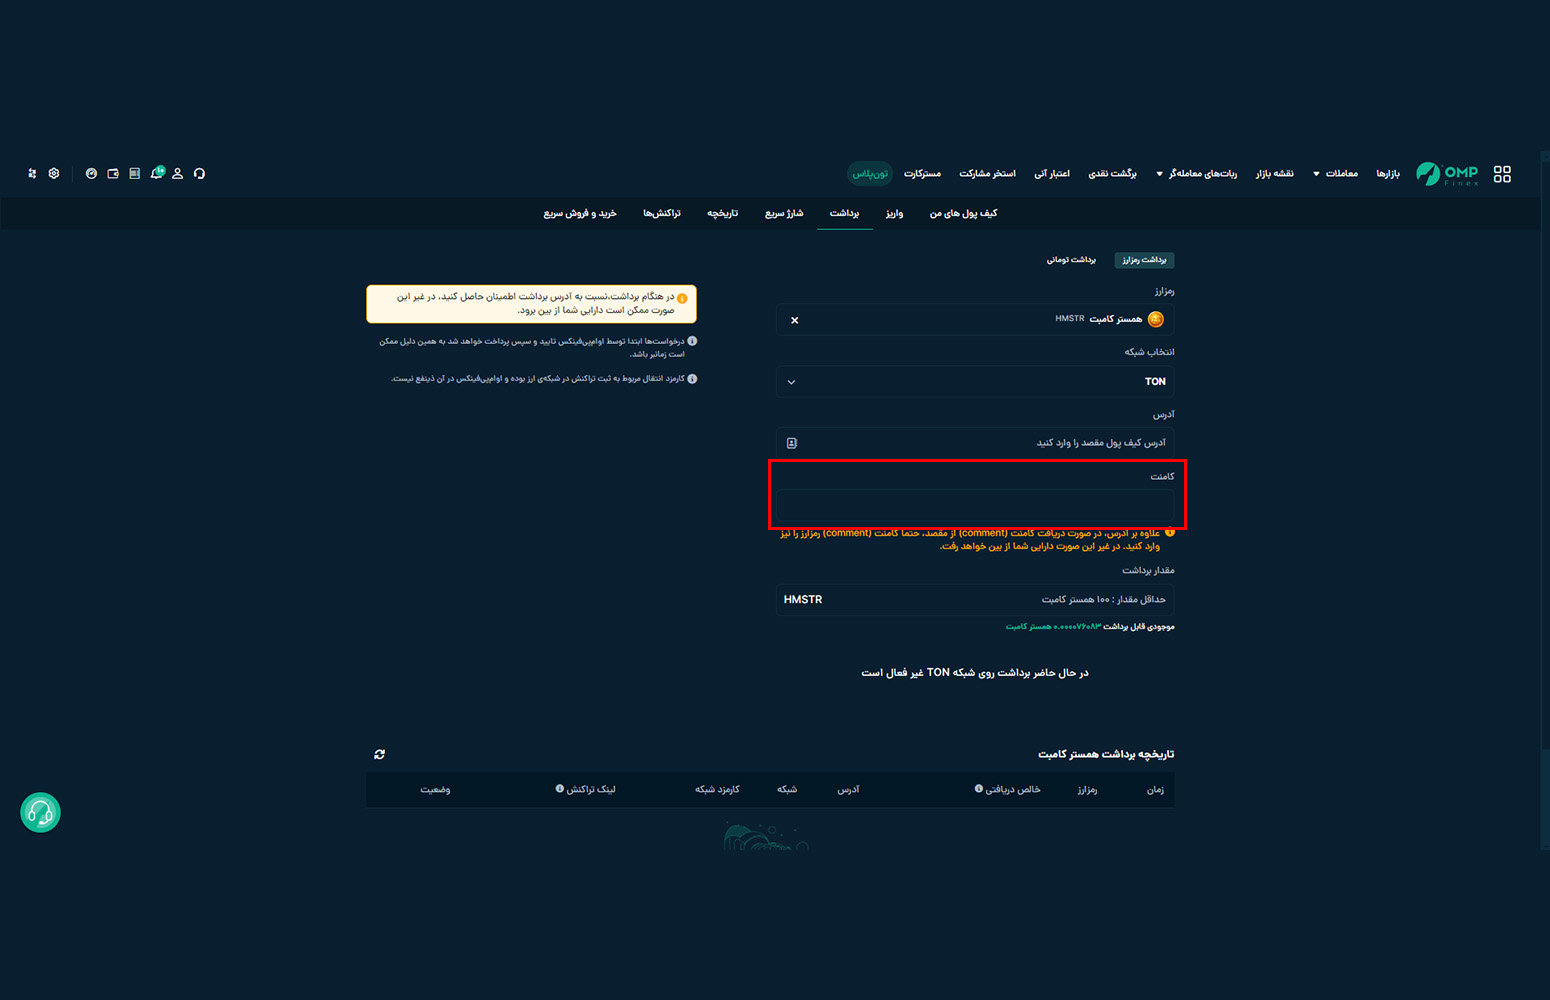The height and width of the screenshot is (1000, 1550).
Task: Open the apps grid menu icon
Action: [x=1502, y=174]
